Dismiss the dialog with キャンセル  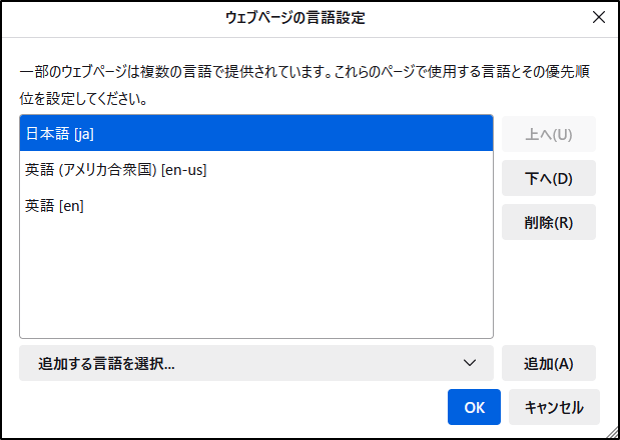(x=553, y=407)
